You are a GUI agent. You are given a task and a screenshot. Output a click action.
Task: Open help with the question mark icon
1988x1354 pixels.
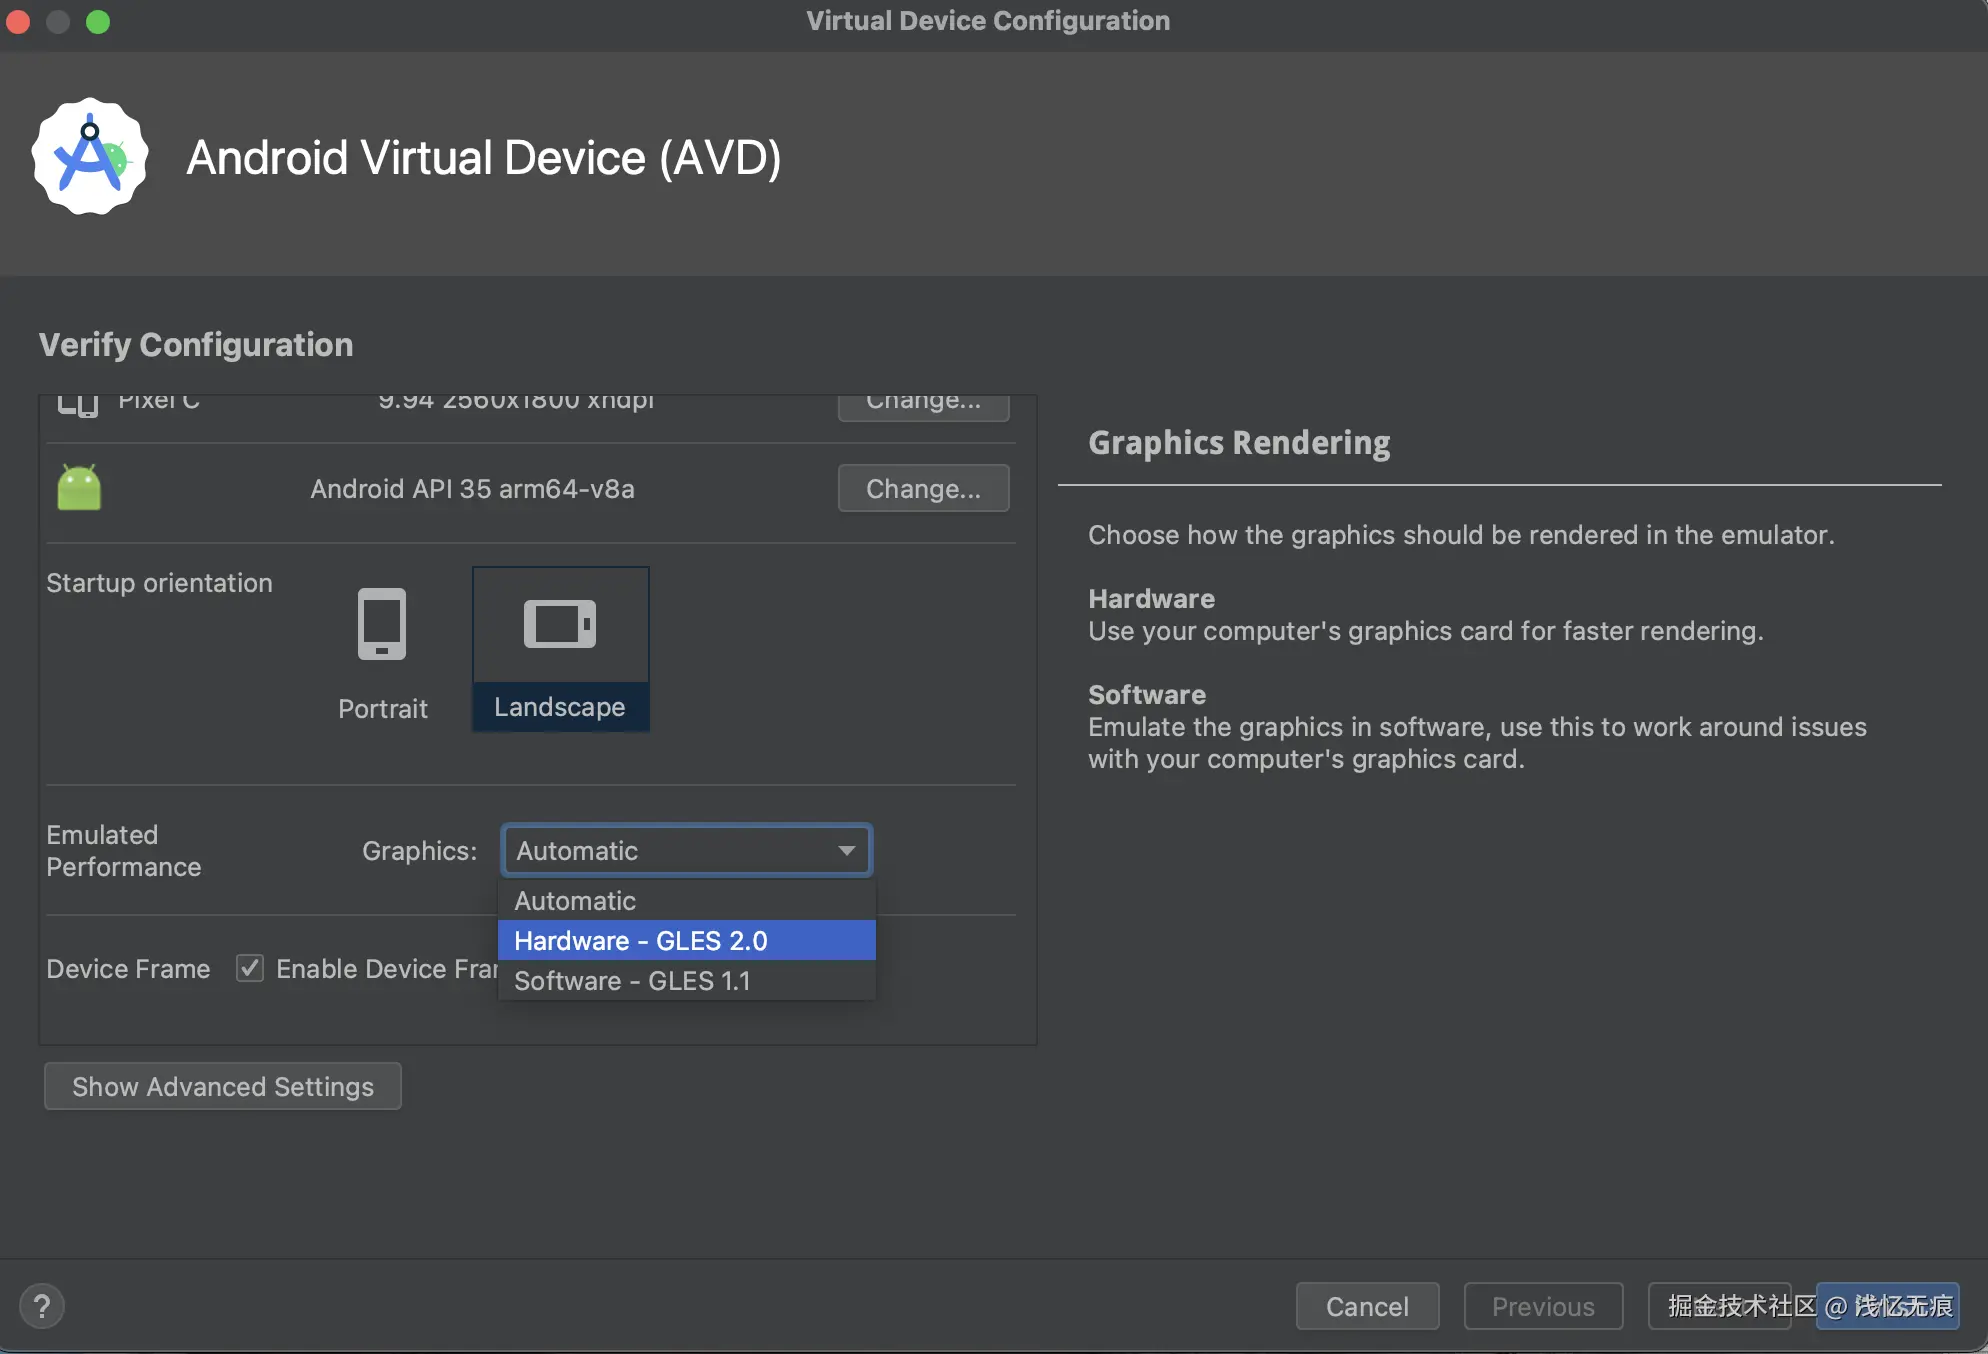pyautogui.click(x=42, y=1306)
